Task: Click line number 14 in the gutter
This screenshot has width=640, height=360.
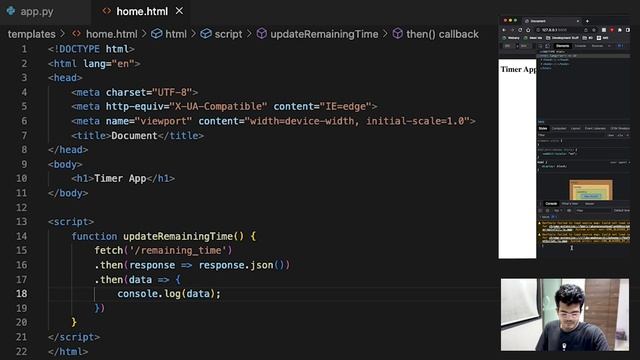Action: tap(22, 236)
